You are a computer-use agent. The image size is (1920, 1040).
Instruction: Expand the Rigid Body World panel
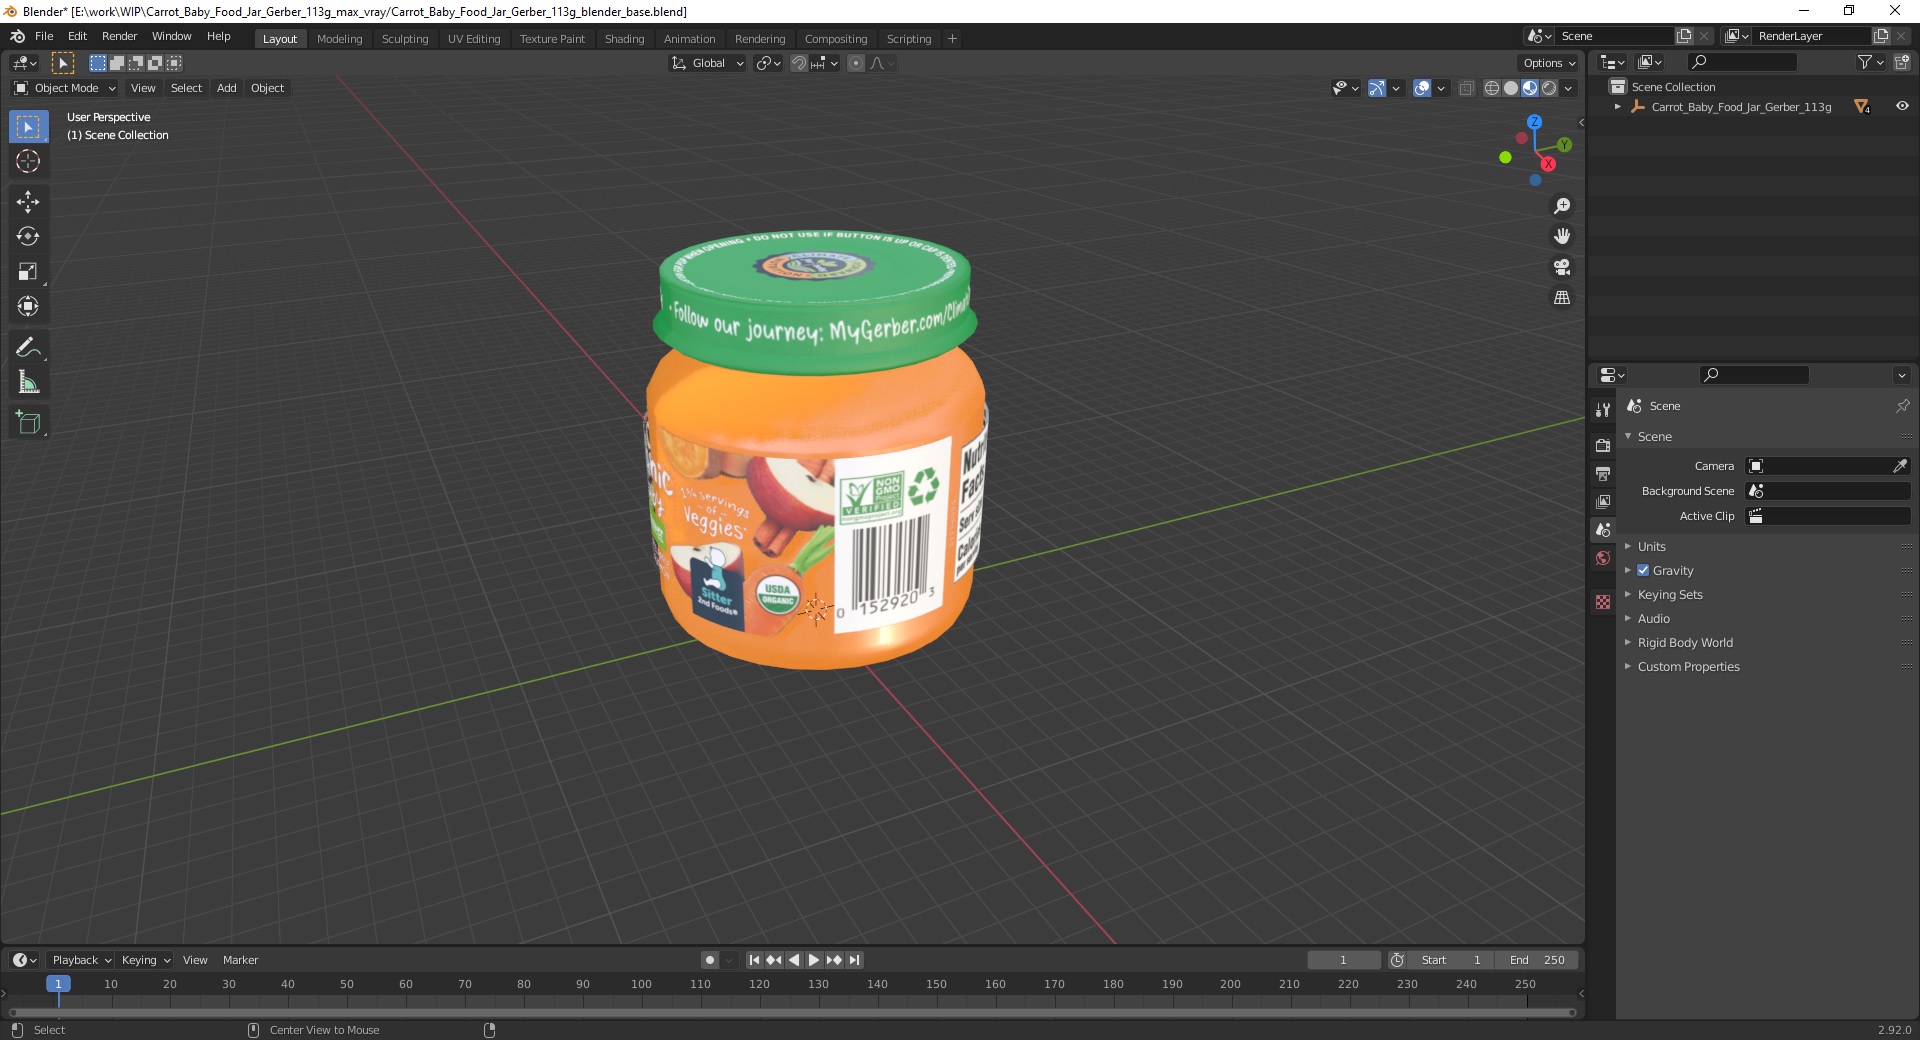pos(1684,642)
